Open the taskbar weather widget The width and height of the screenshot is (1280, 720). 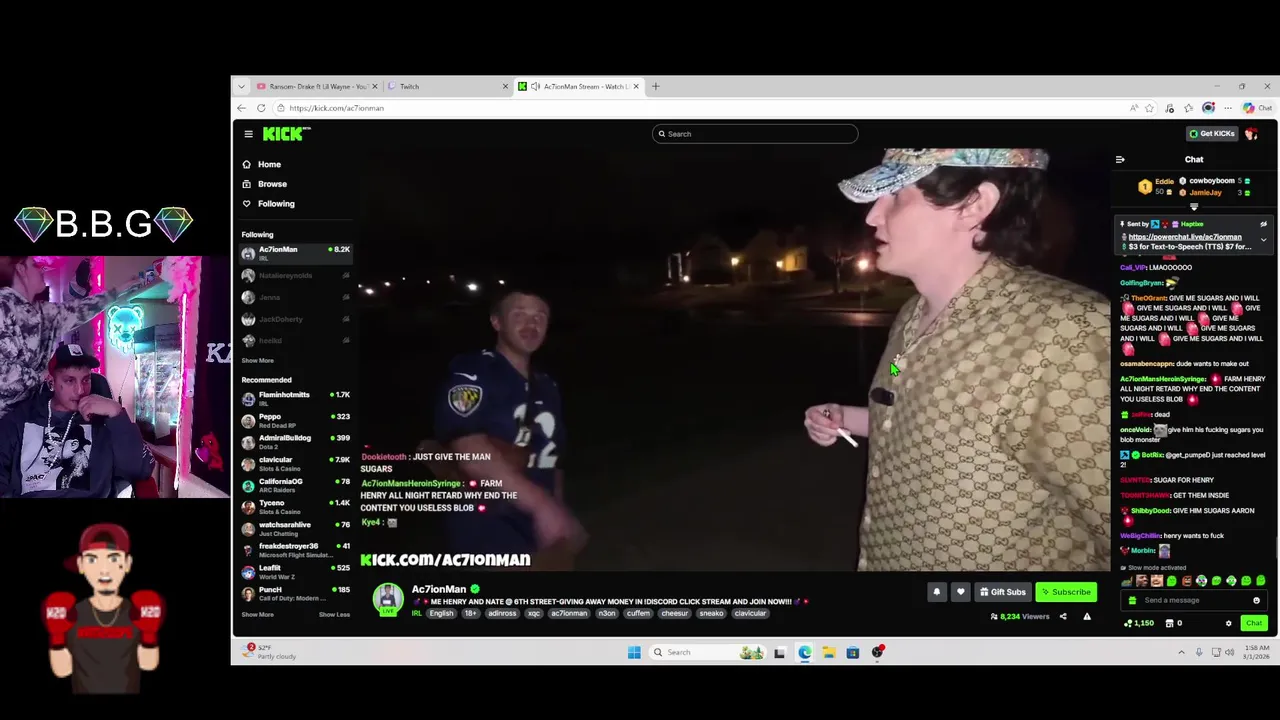point(271,652)
